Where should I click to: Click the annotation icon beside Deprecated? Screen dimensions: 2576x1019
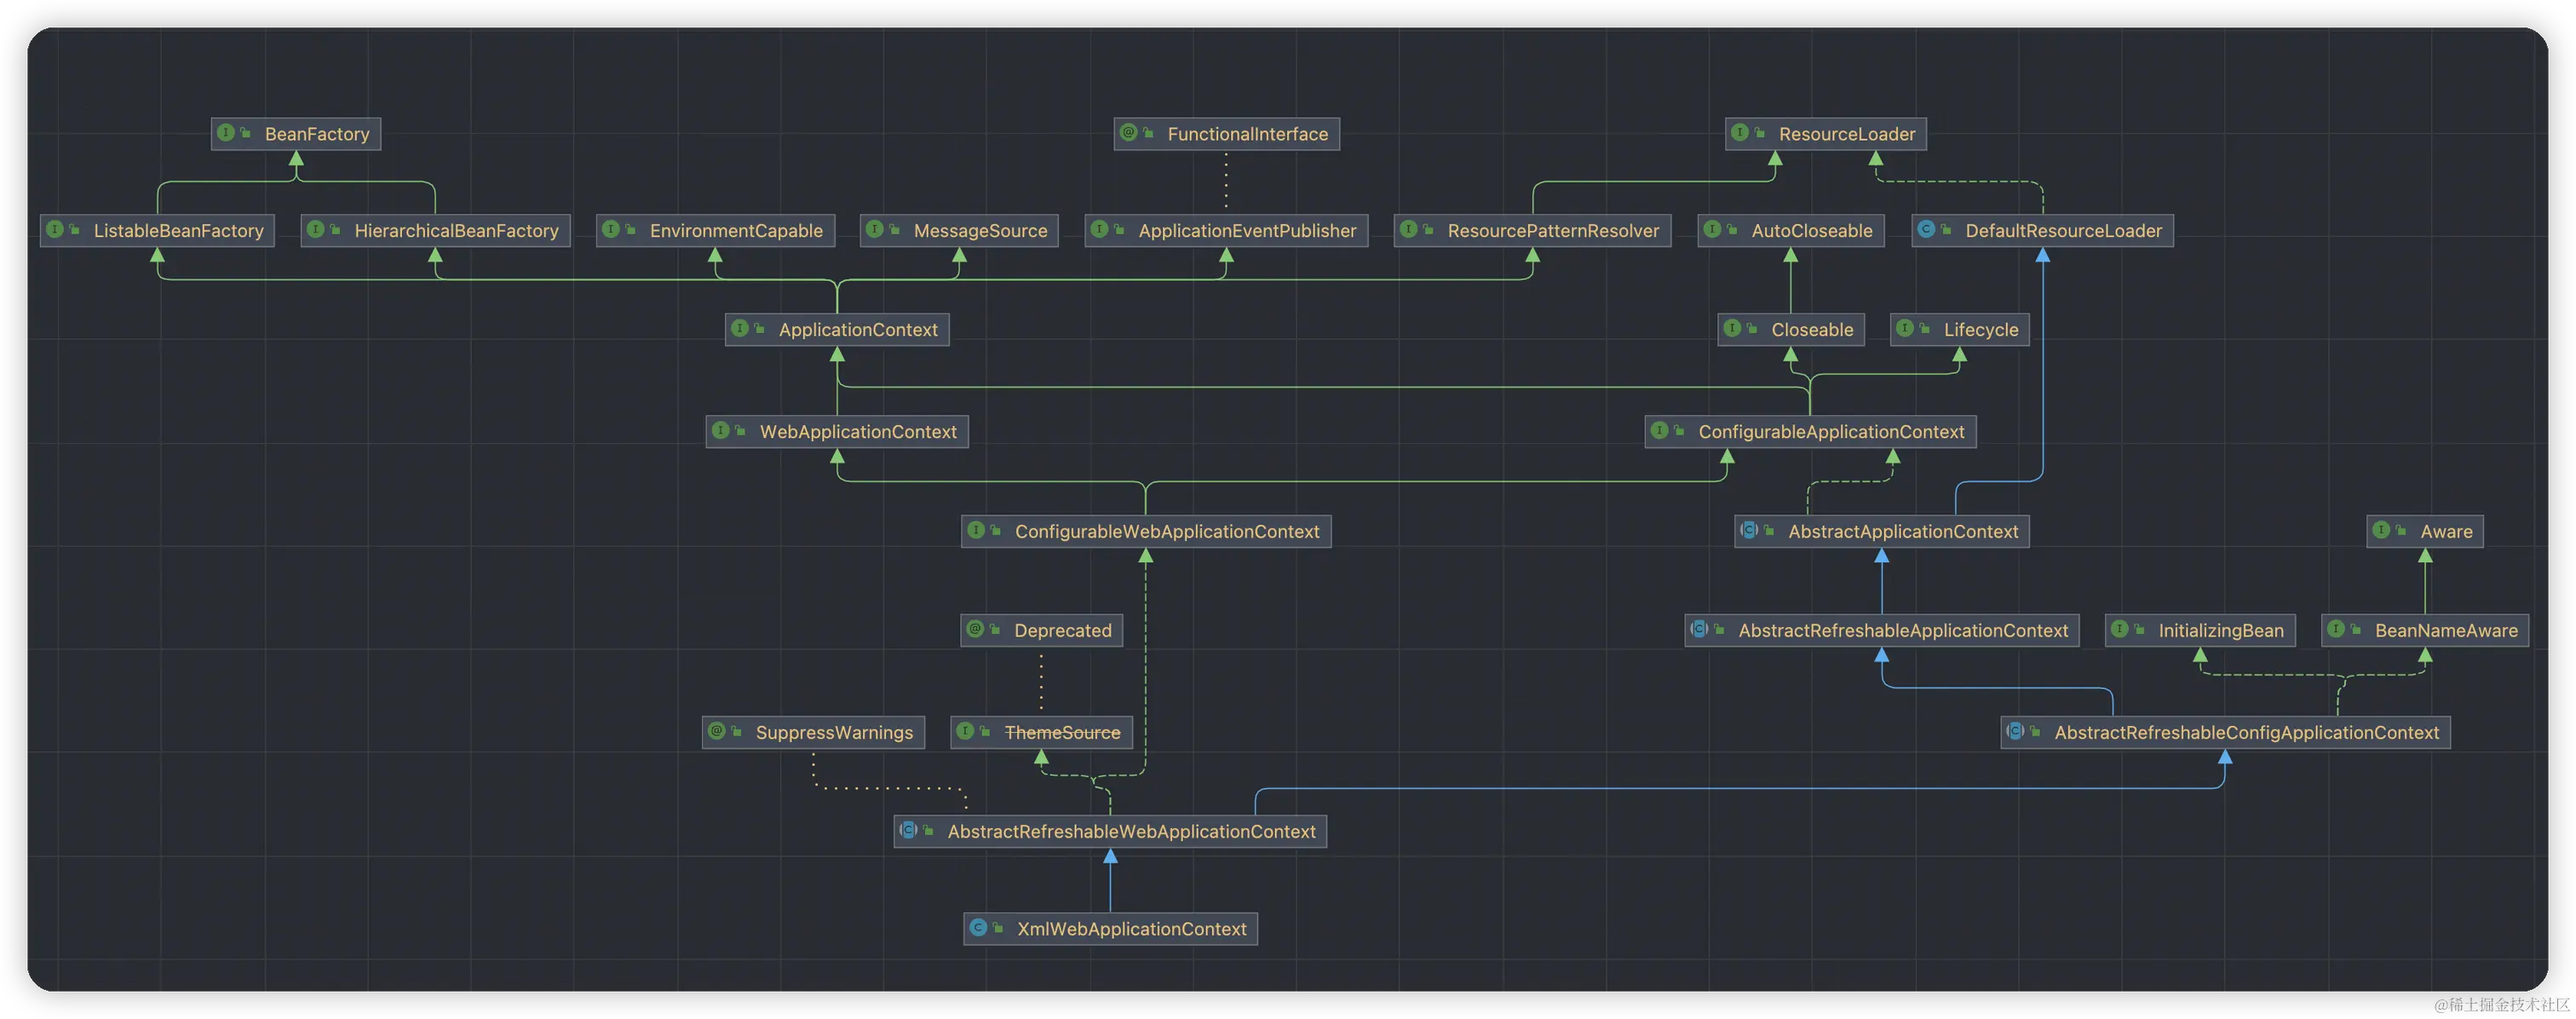(975, 630)
